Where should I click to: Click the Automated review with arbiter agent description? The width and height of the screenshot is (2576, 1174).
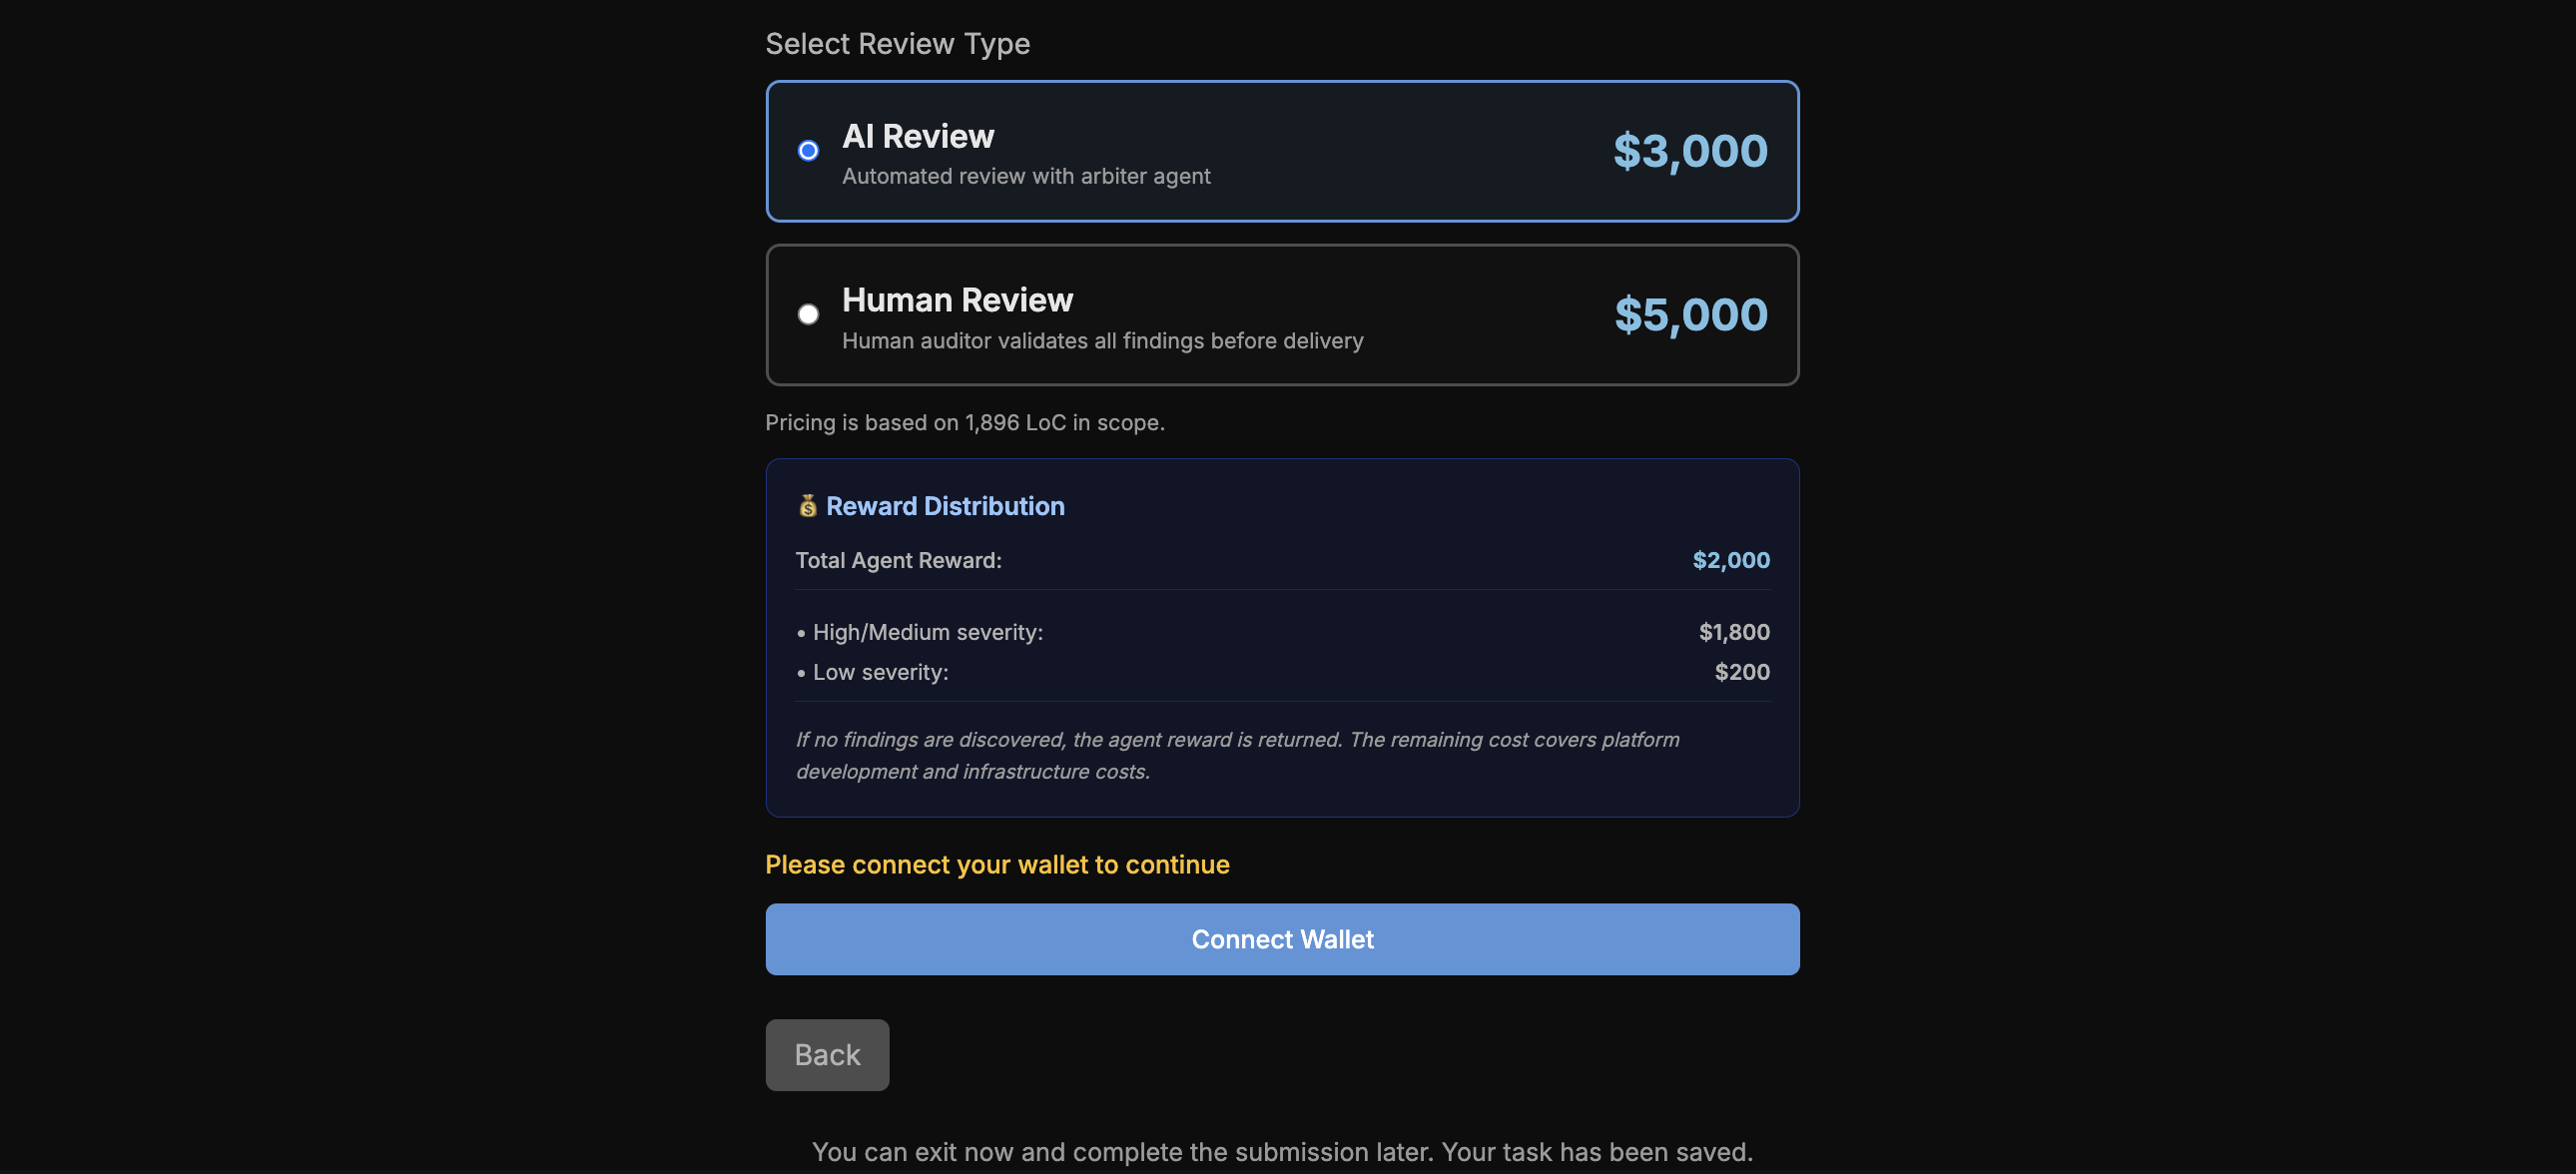click(1026, 176)
